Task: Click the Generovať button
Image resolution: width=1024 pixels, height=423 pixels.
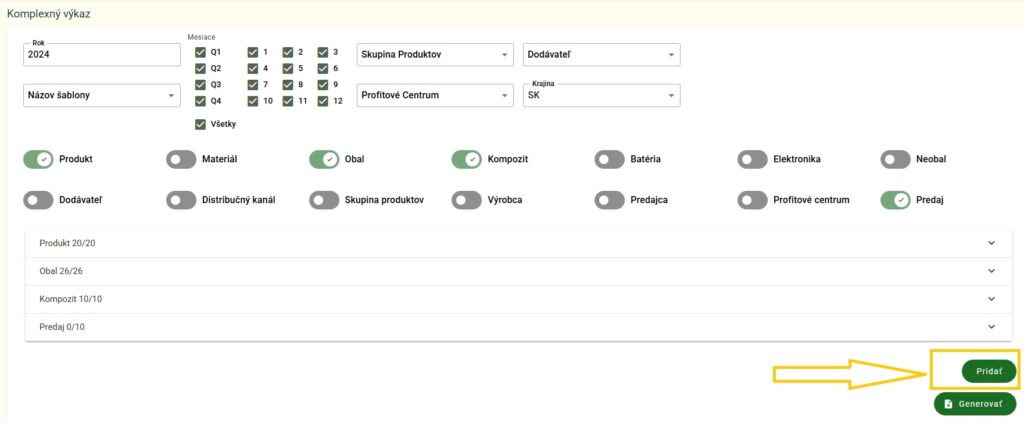Action: (974, 404)
